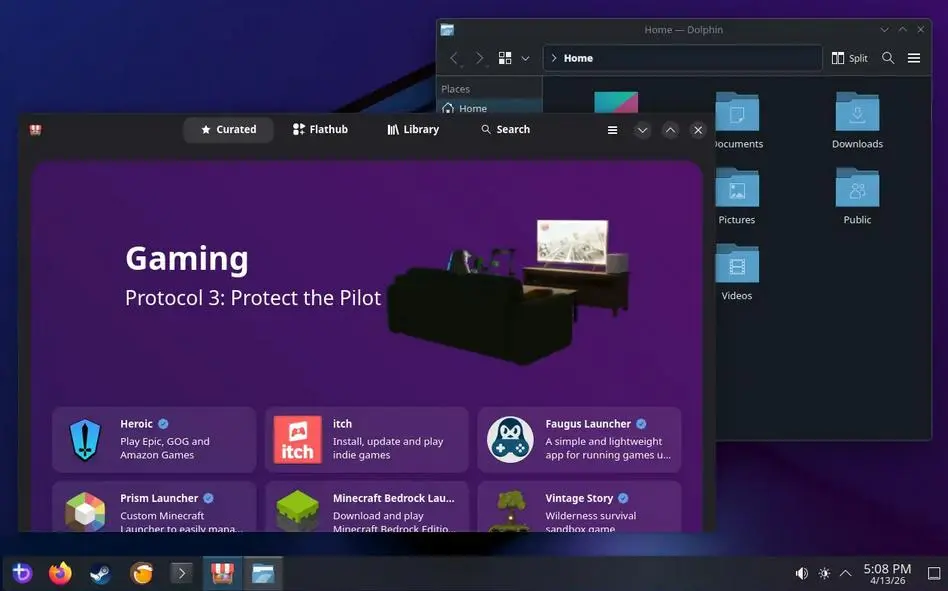
Task: Open the Heroic app card
Action: pos(154,439)
